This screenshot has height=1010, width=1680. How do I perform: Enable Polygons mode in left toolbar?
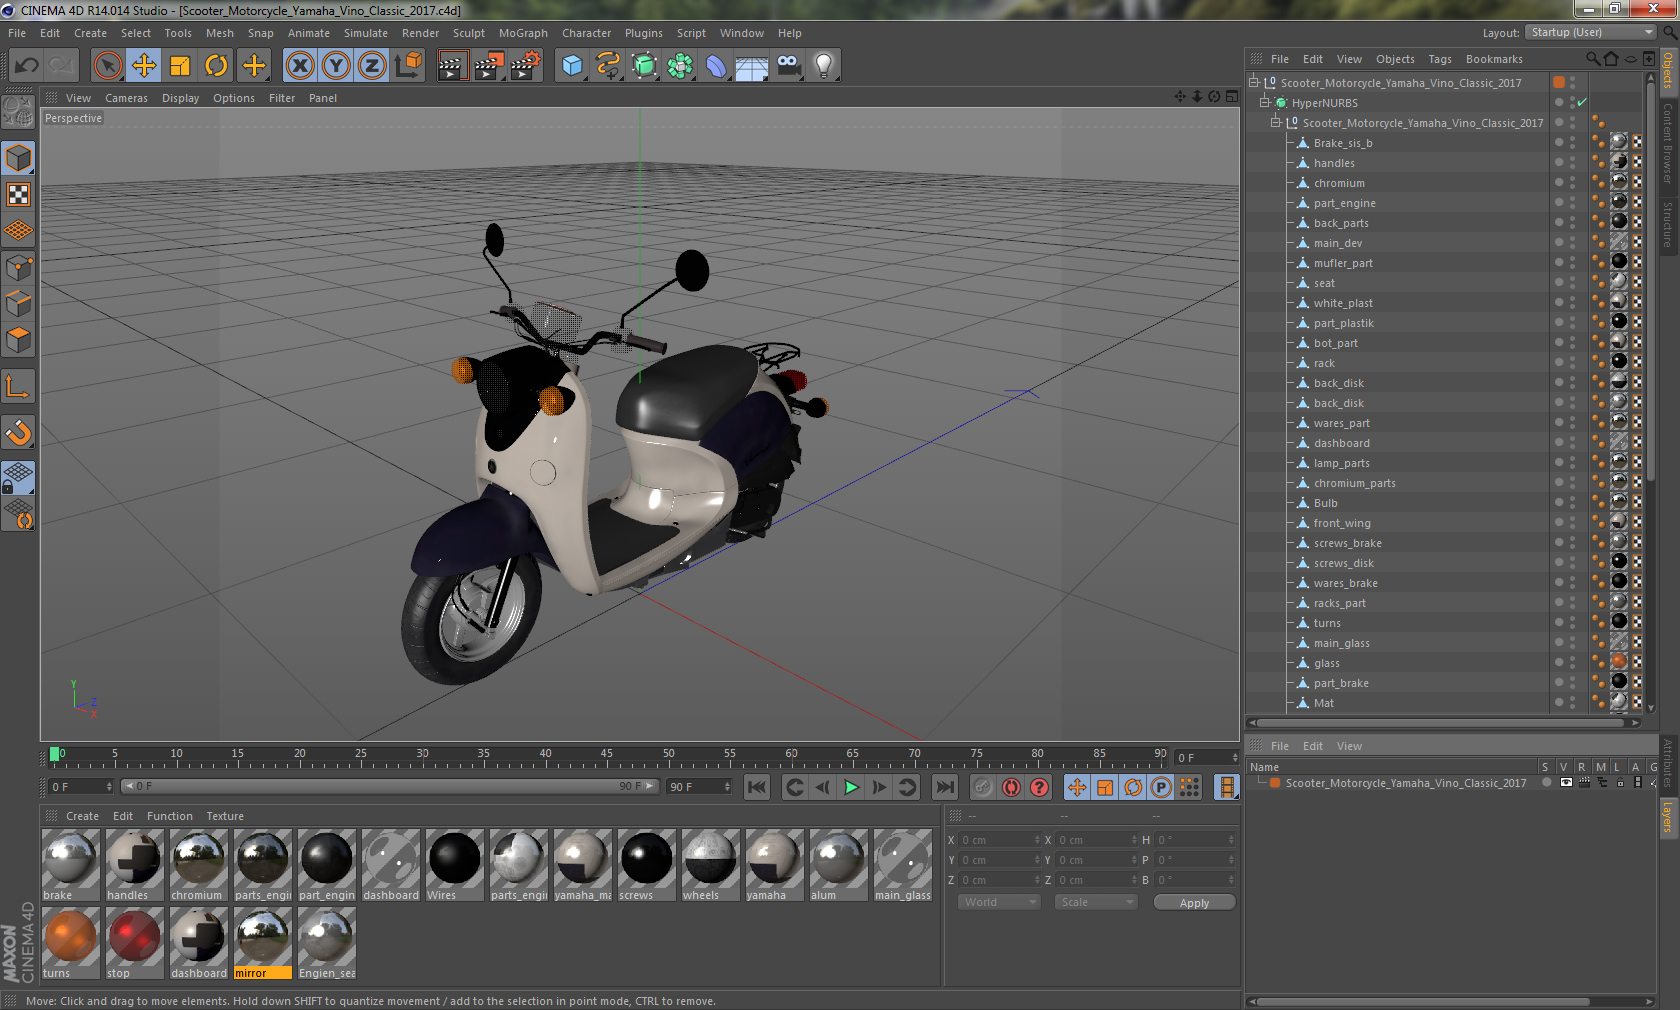(x=19, y=340)
